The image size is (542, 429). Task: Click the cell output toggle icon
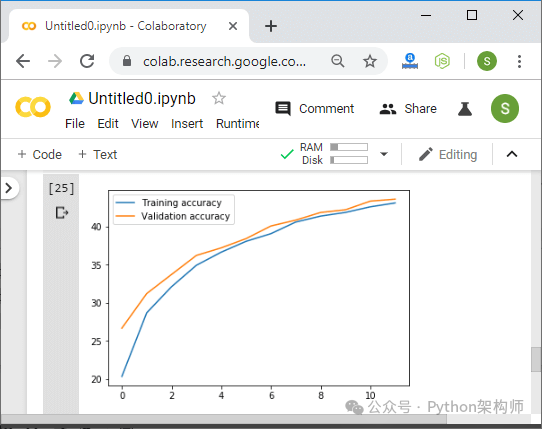point(62,213)
